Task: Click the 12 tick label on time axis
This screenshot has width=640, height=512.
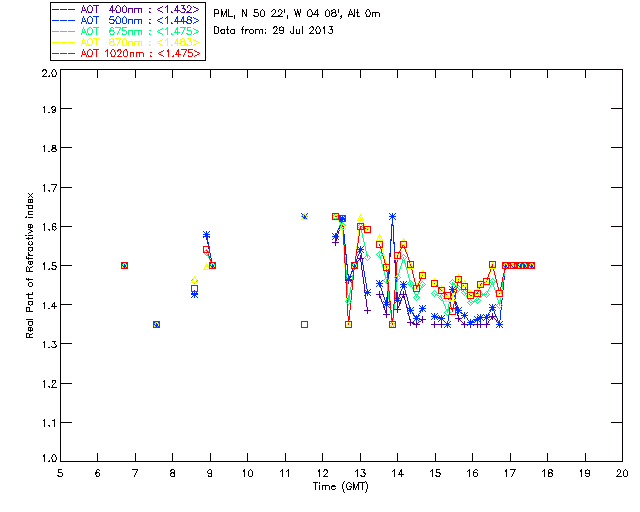Action: coord(322,473)
